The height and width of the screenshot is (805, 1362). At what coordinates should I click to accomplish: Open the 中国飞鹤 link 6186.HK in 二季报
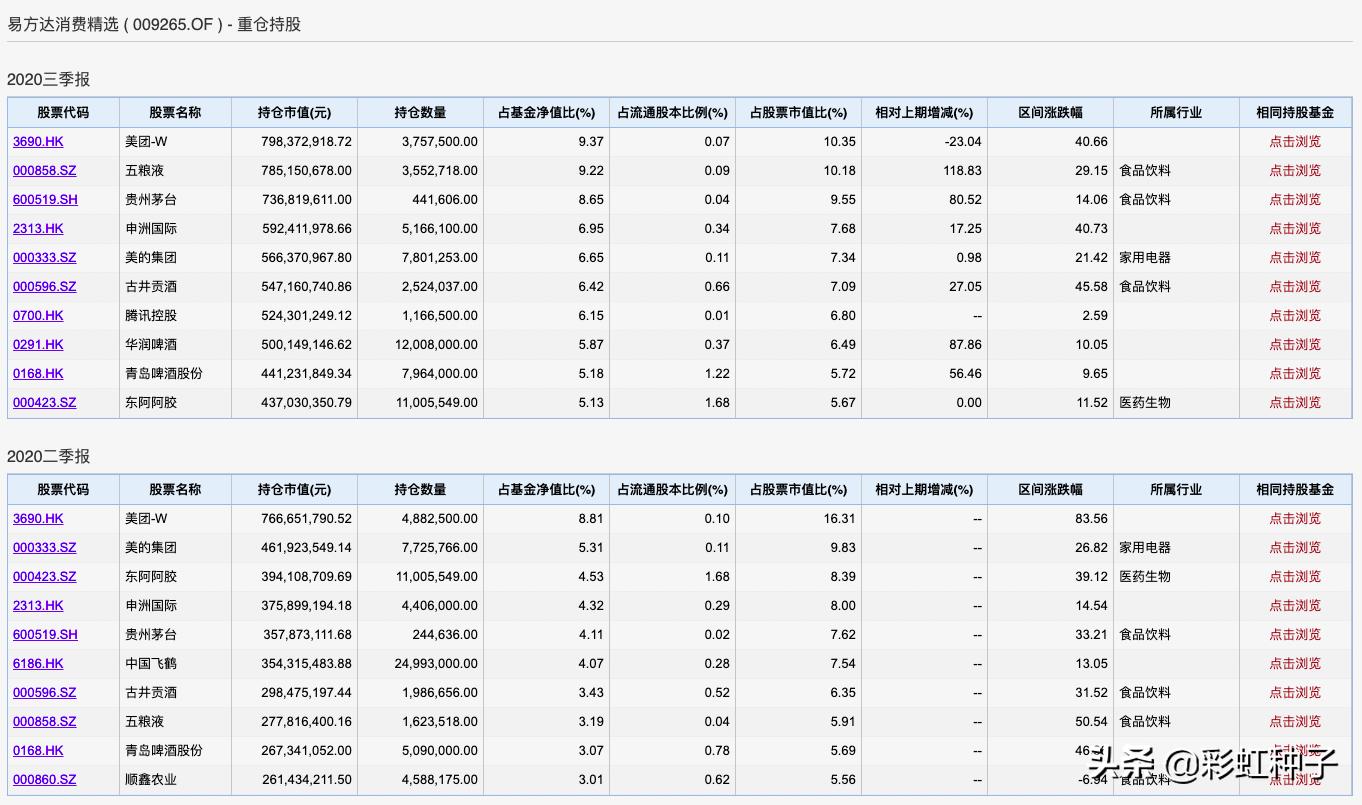tap(36, 663)
